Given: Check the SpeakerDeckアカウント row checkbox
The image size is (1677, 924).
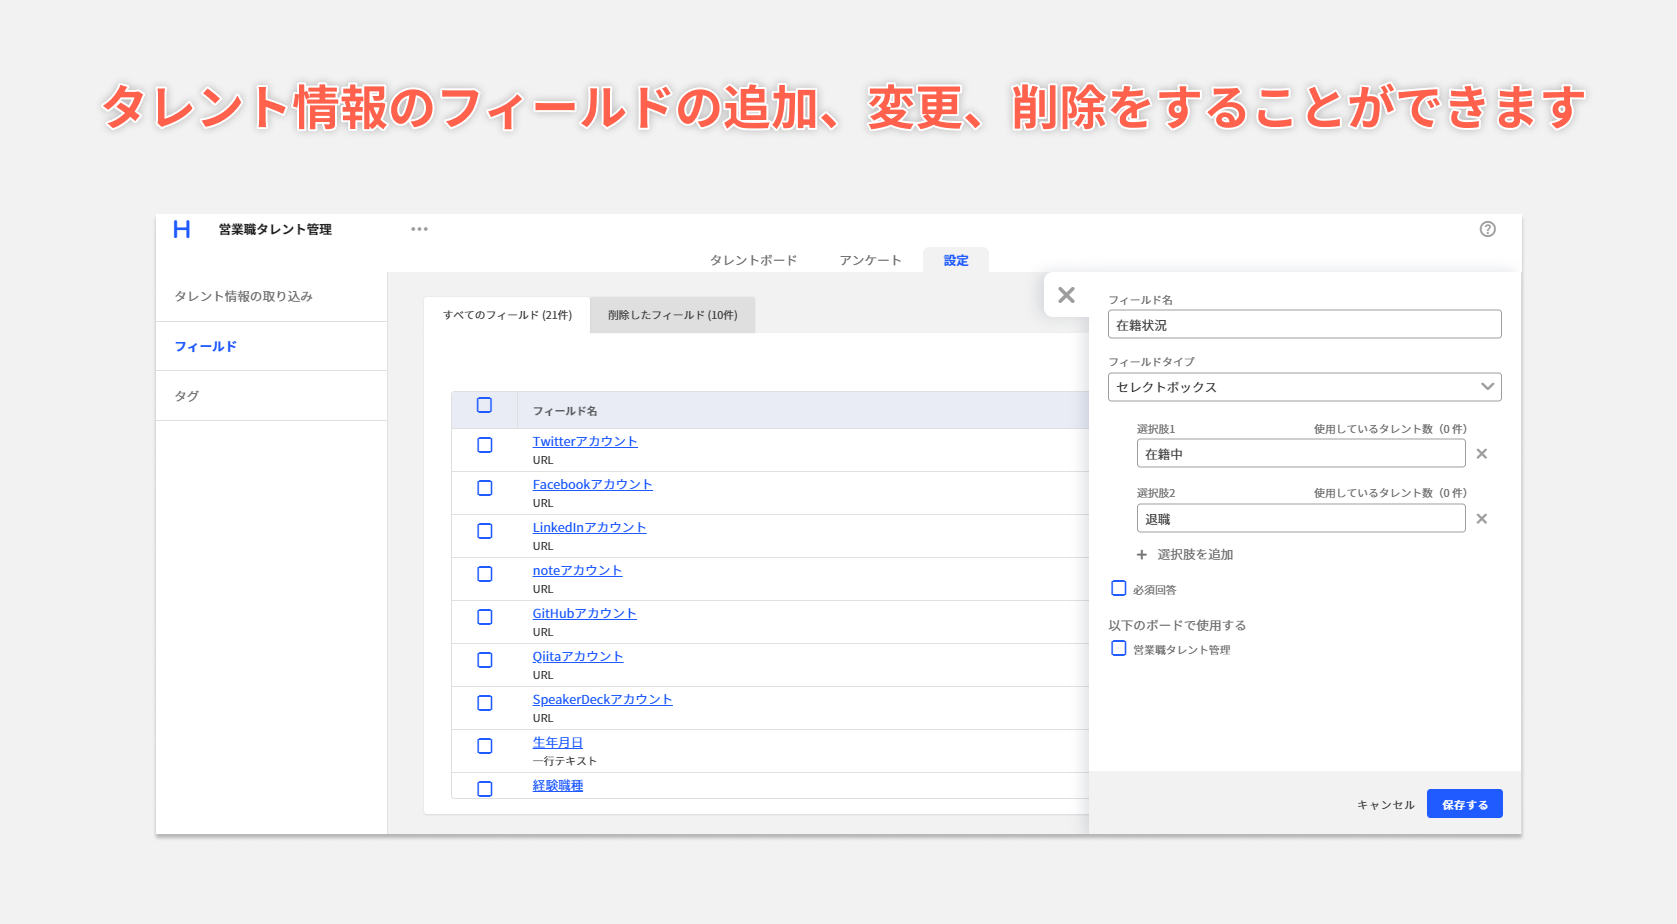Looking at the screenshot, I should coord(485,703).
